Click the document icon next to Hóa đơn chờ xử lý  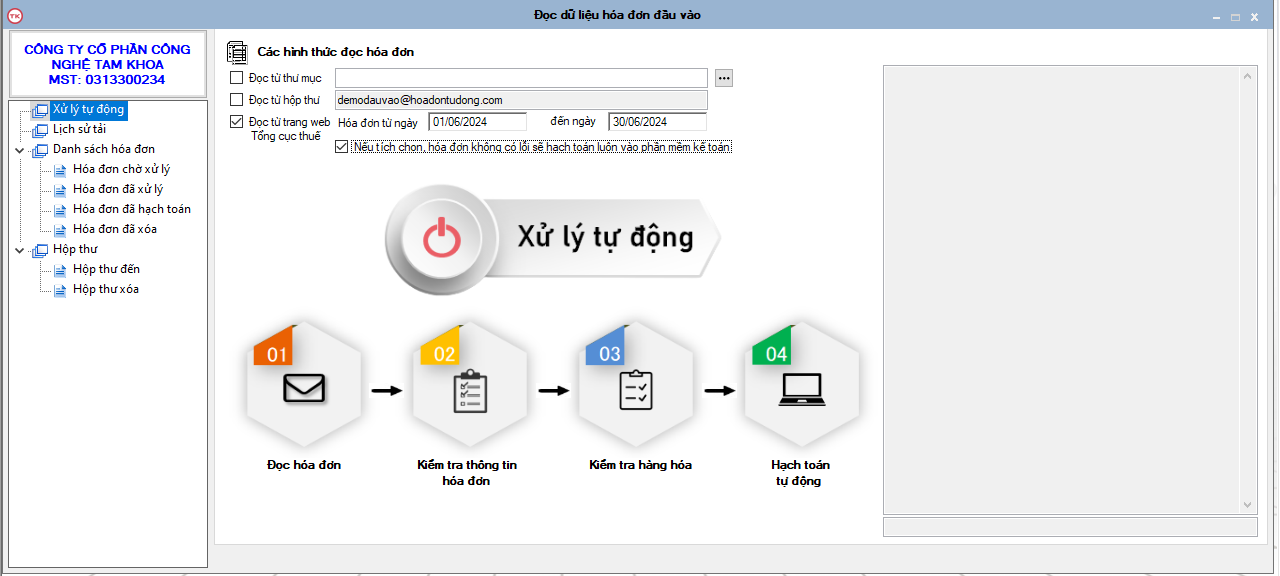59,170
